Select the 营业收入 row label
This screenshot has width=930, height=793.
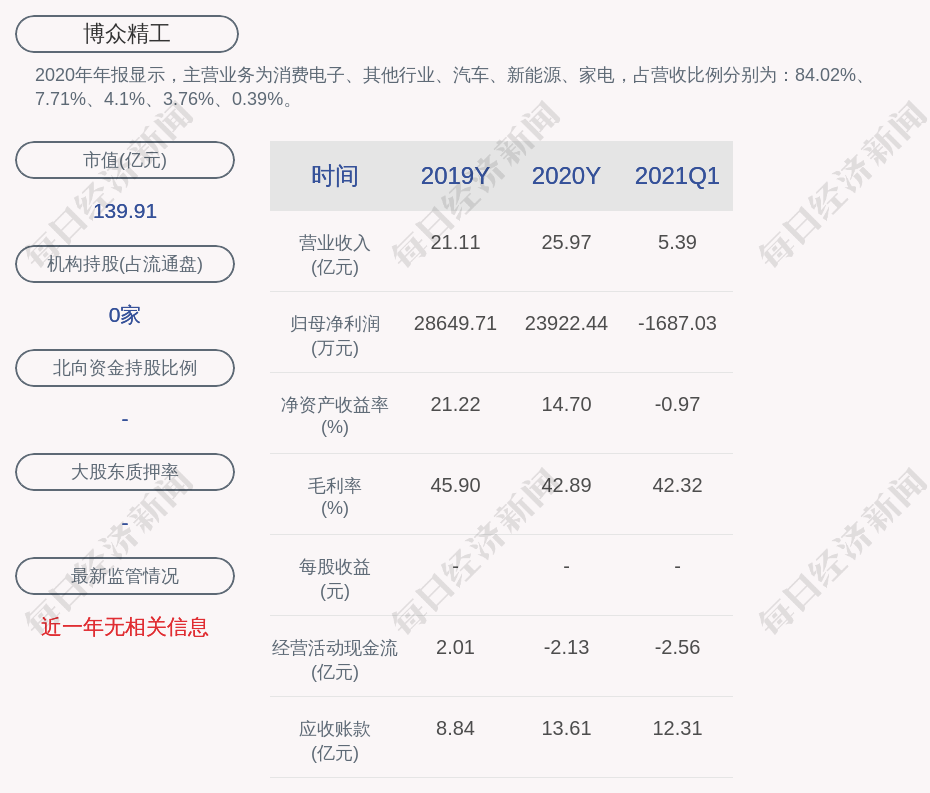[334, 242]
